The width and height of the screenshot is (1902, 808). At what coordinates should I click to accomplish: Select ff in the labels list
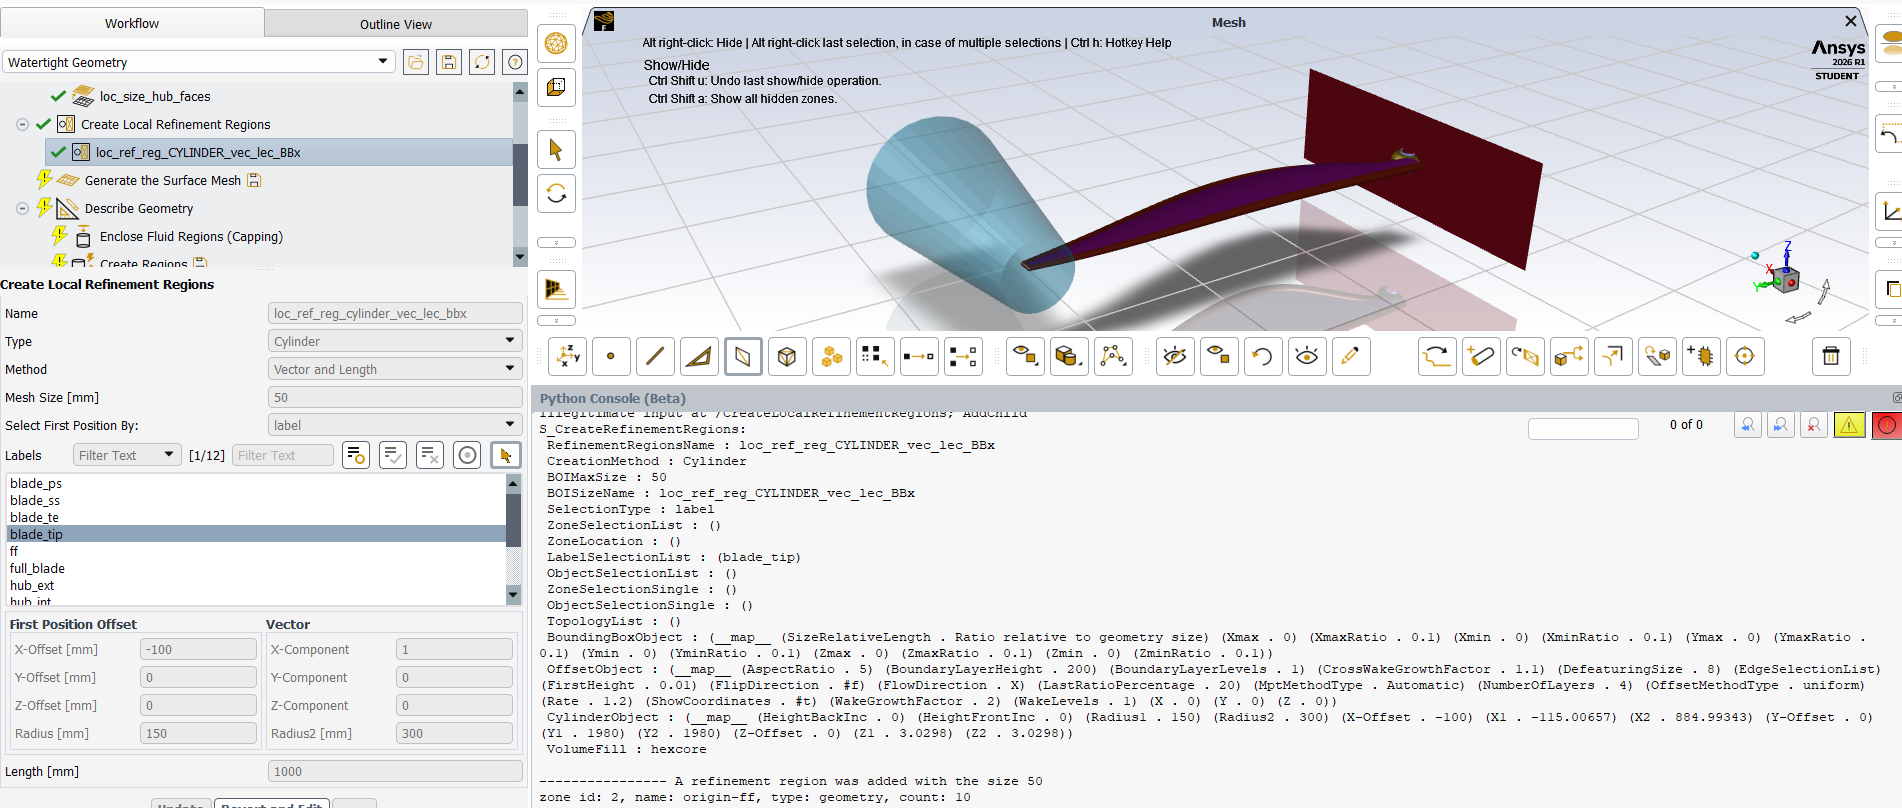click(14, 552)
